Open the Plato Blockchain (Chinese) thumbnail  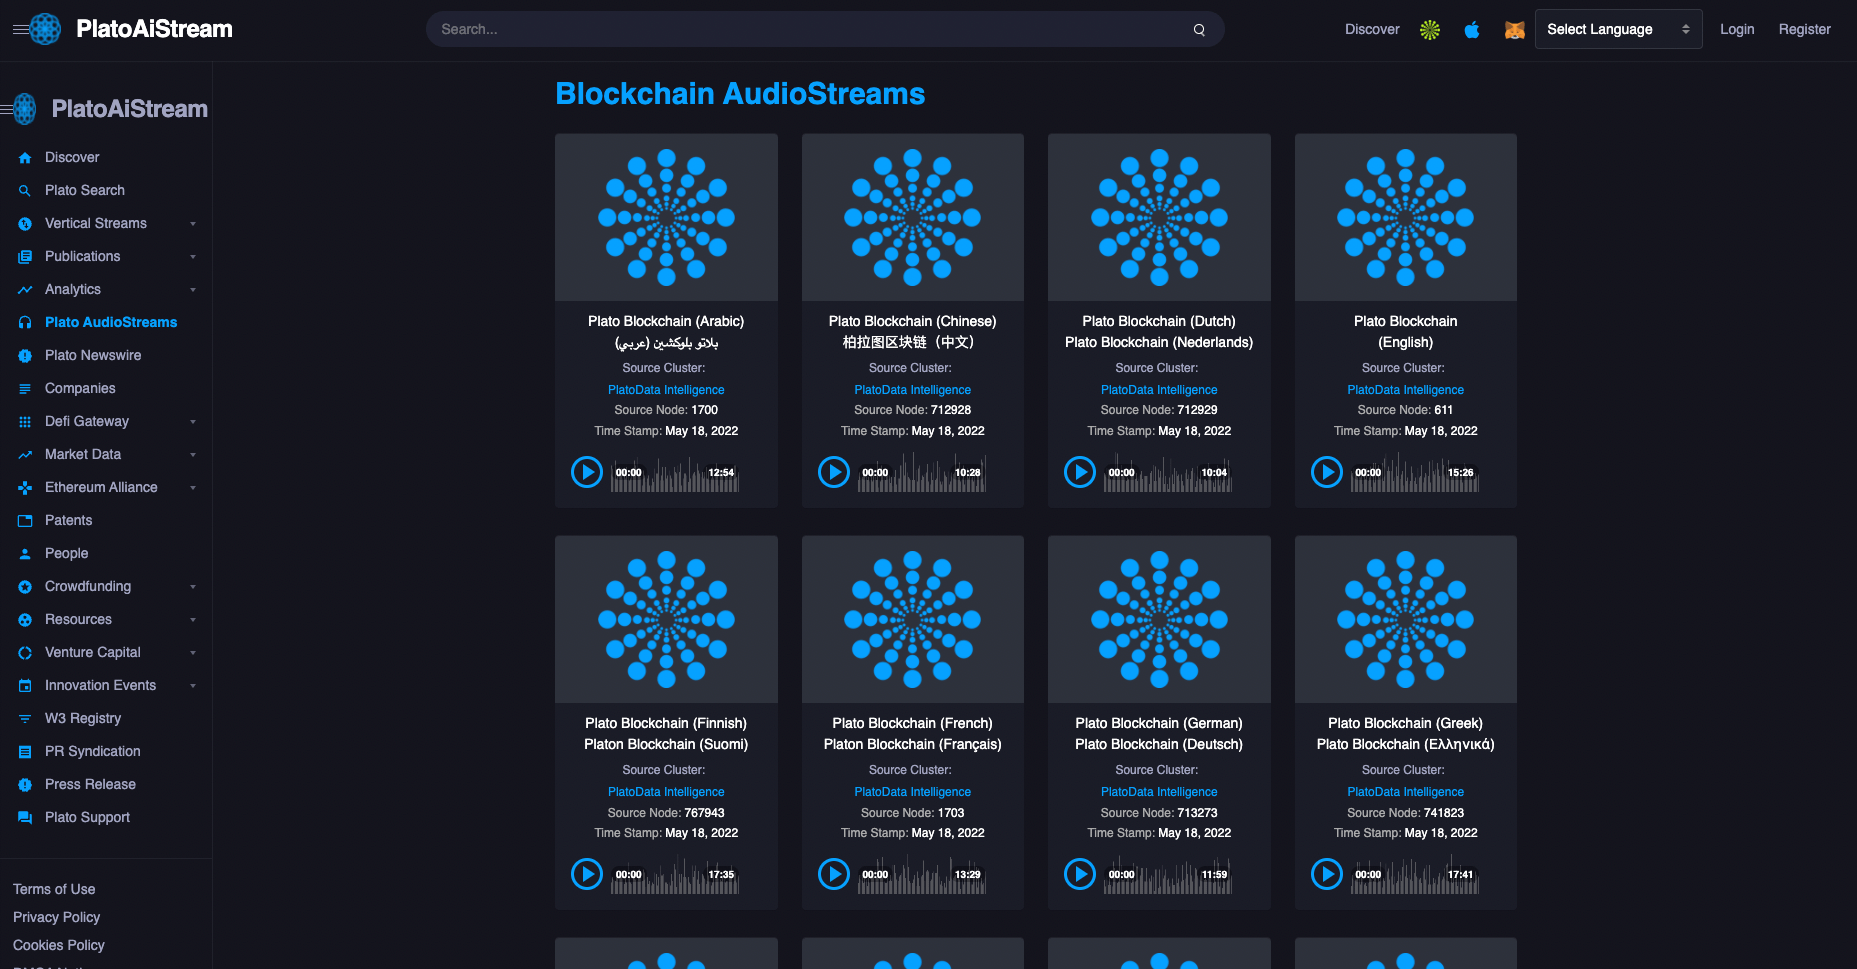click(913, 217)
